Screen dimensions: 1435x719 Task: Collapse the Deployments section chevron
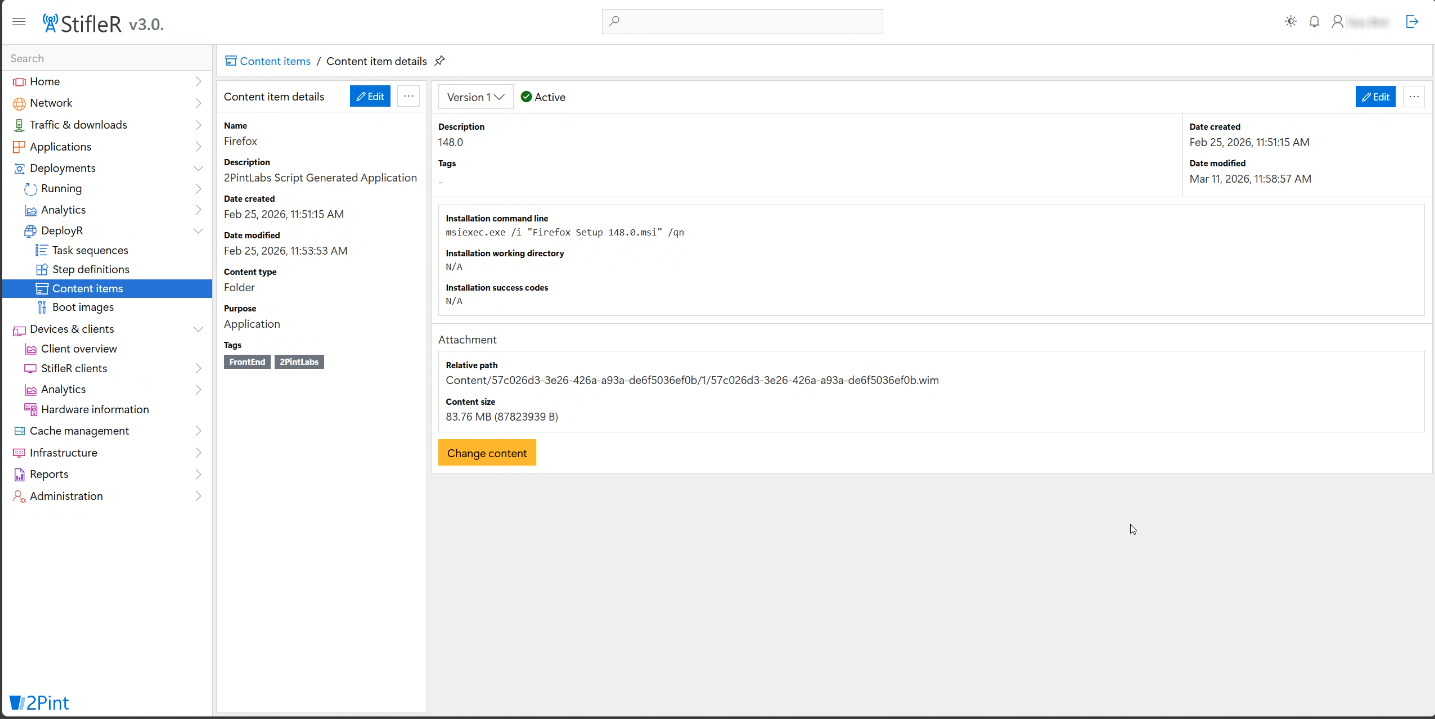pyautogui.click(x=198, y=168)
